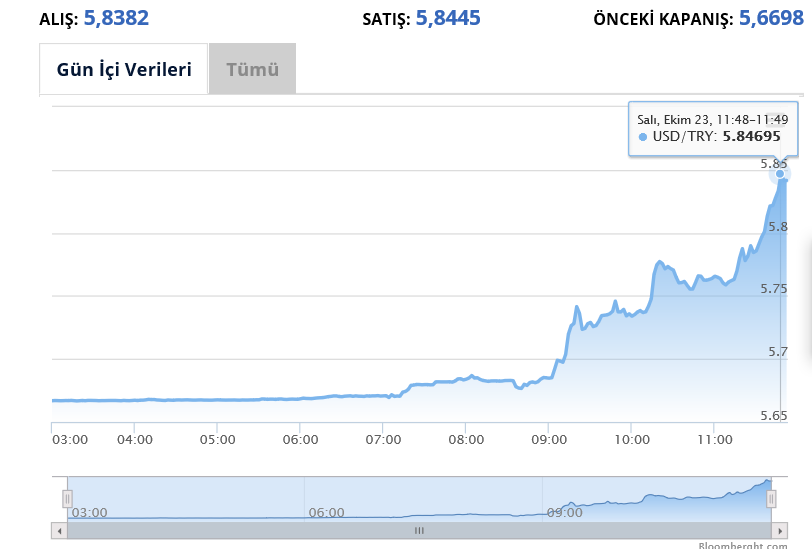Click the 09:00 label on the time axis

(549, 439)
